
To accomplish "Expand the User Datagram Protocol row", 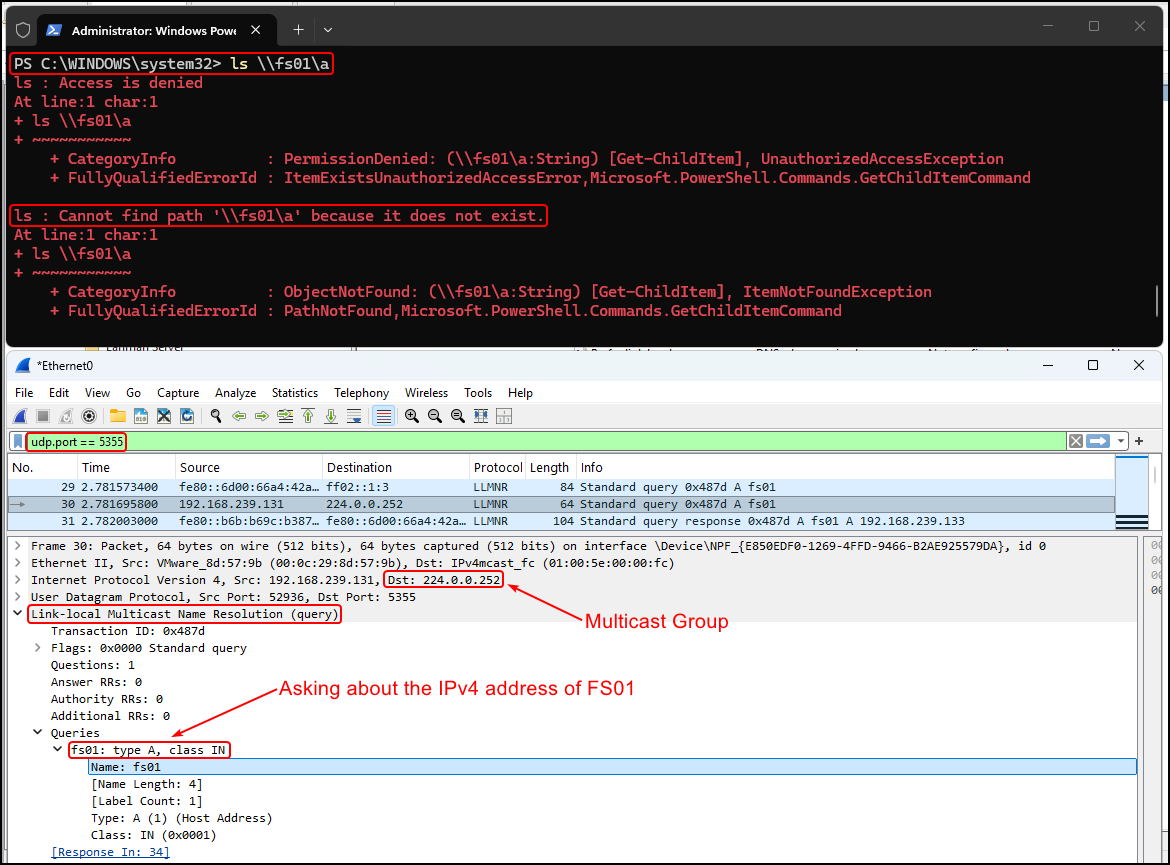I will 17,597.
